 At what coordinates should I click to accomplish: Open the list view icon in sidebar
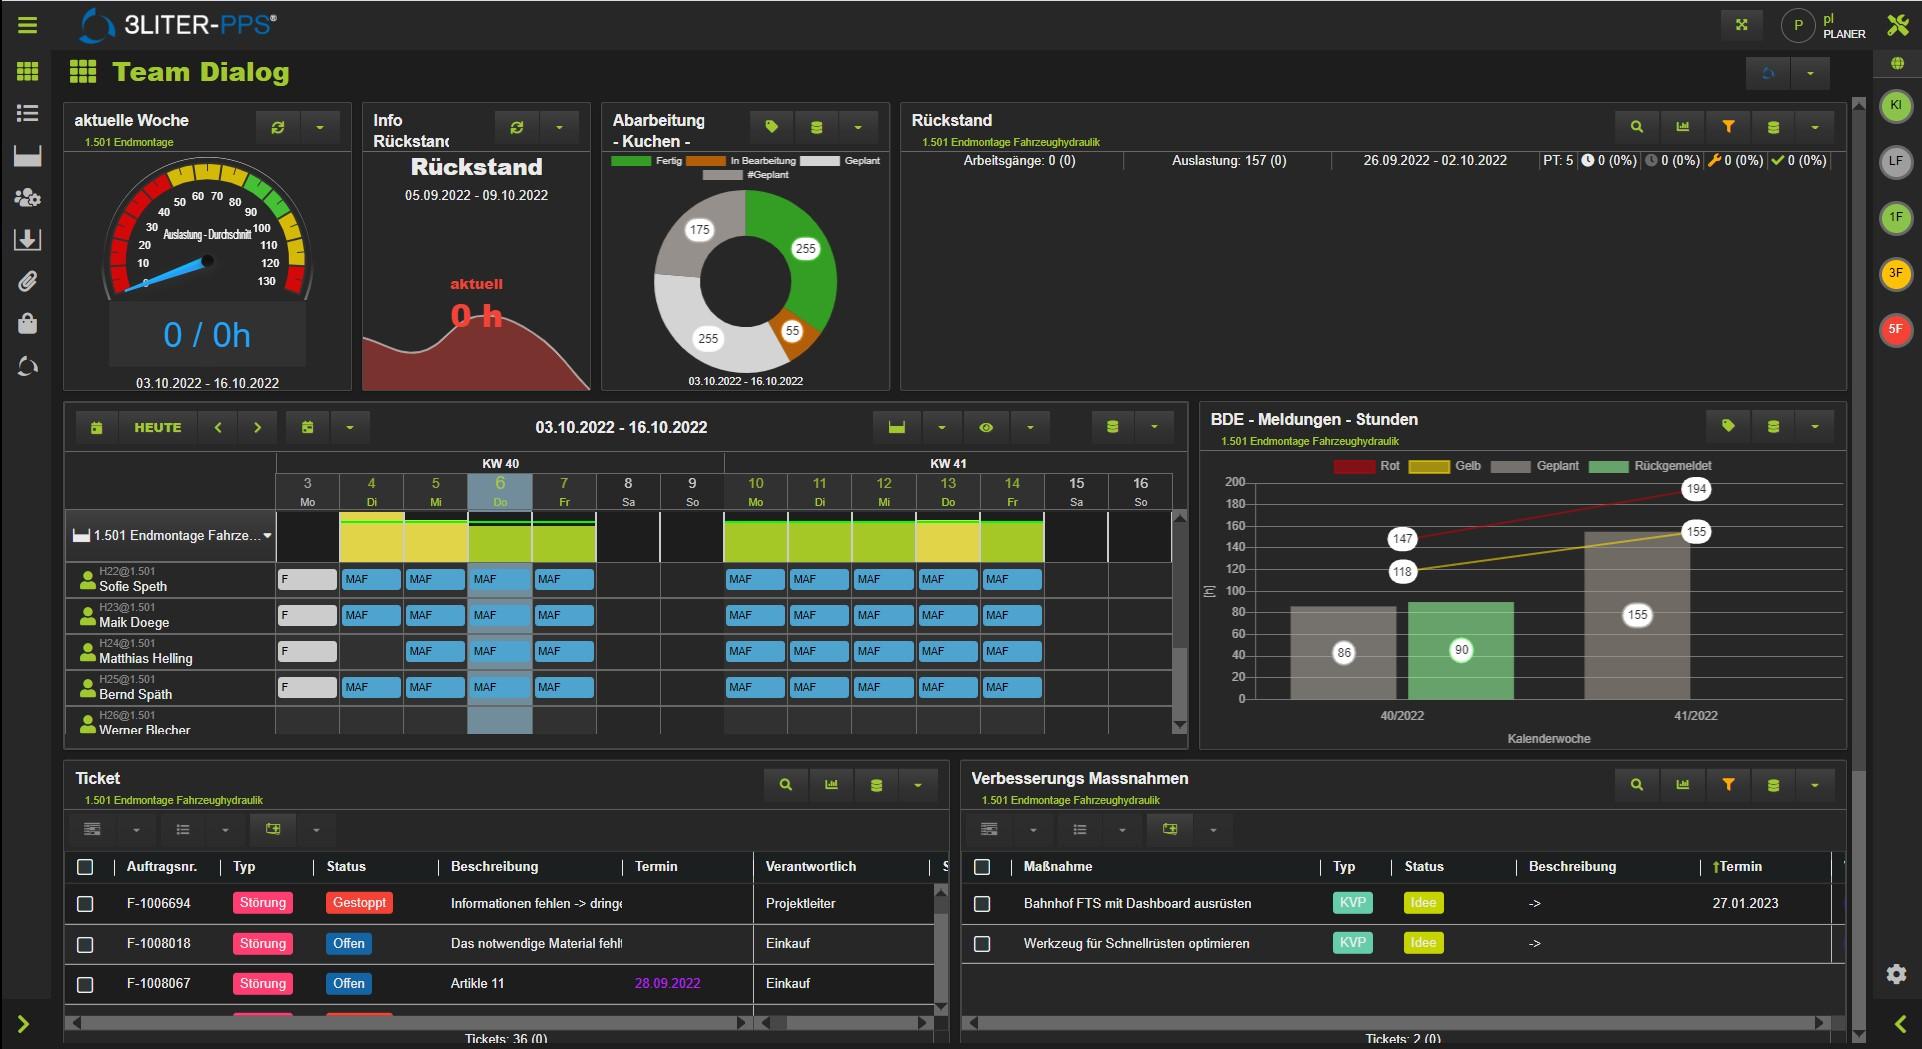pos(27,113)
